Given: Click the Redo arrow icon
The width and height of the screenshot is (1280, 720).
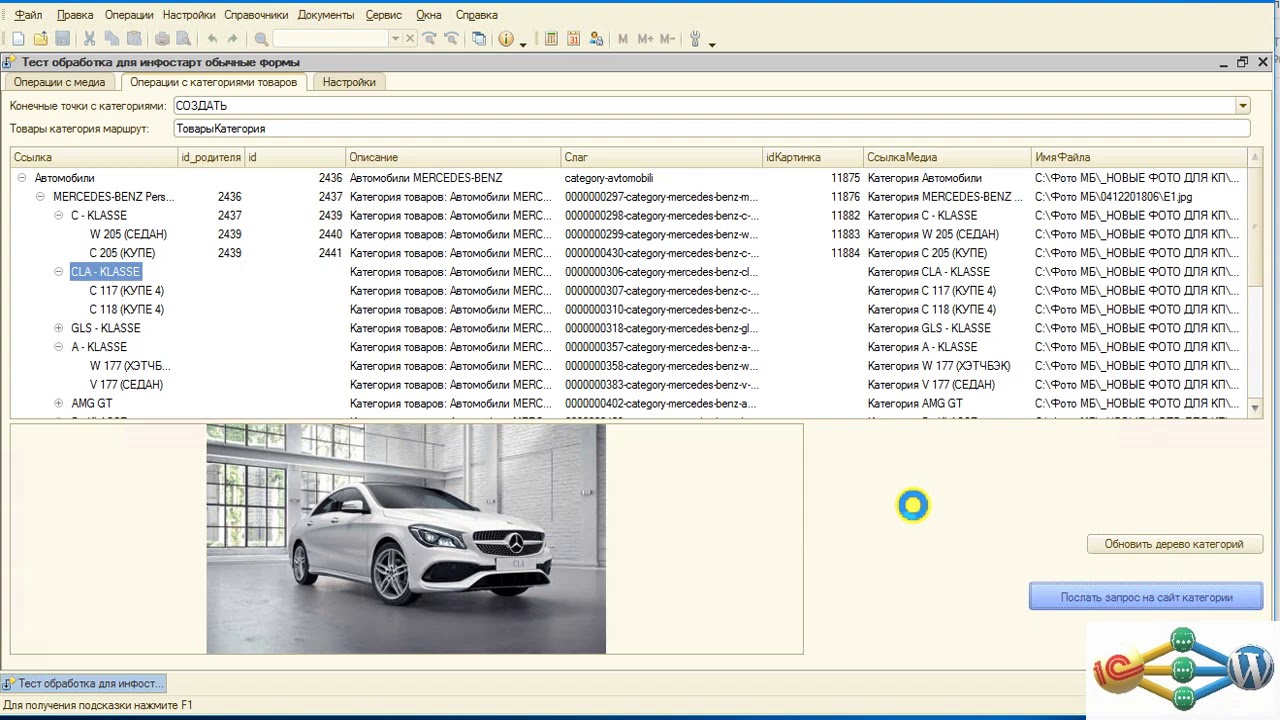Looking at the screenshot, I should (x=233, y=39).
